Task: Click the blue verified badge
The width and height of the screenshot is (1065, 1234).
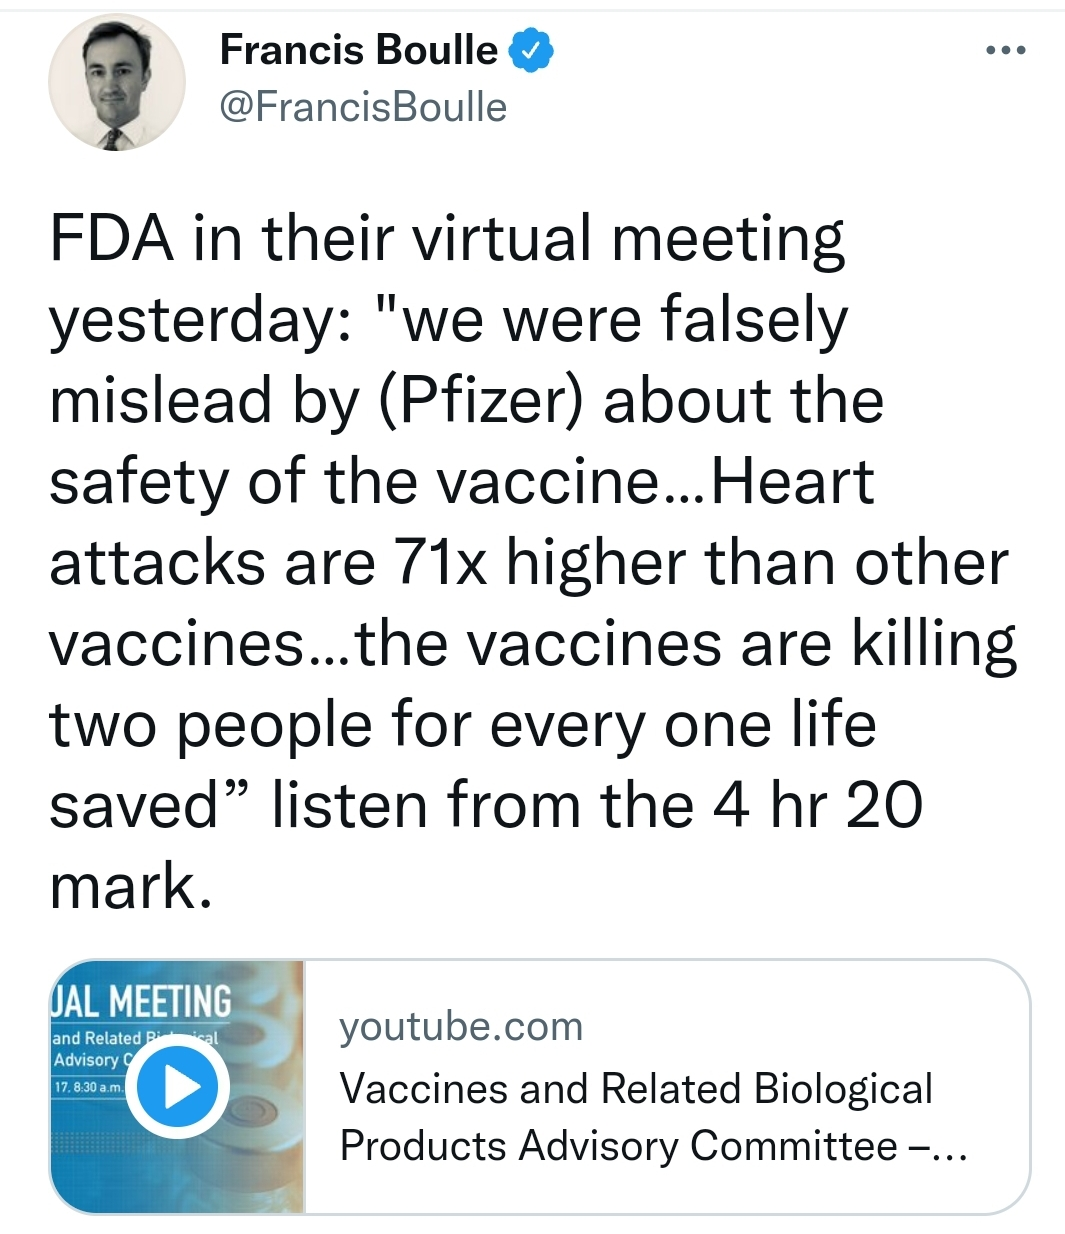Action: (x=532, y=51)
